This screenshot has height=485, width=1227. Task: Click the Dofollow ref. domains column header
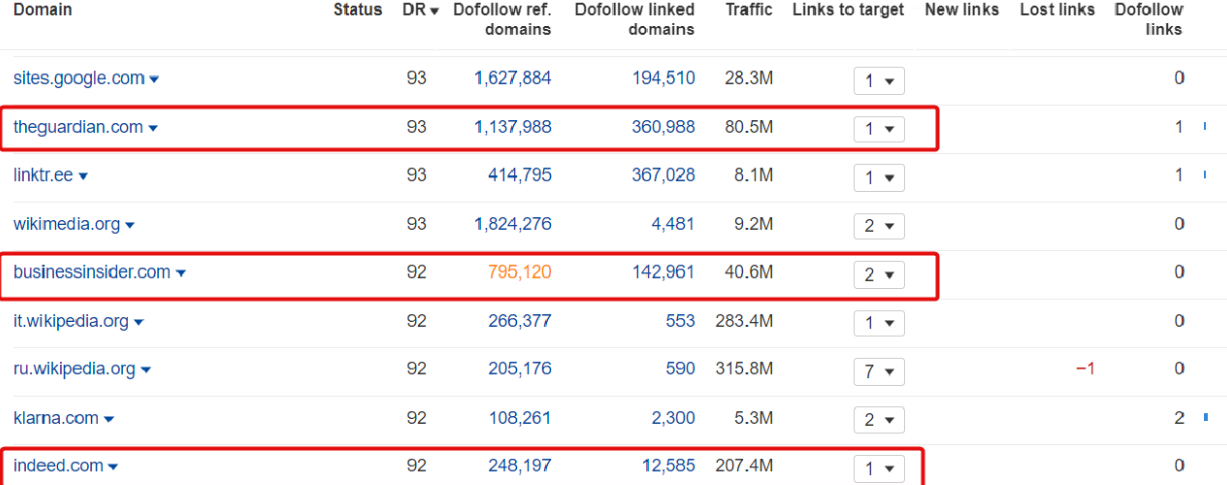pos(502,19)
